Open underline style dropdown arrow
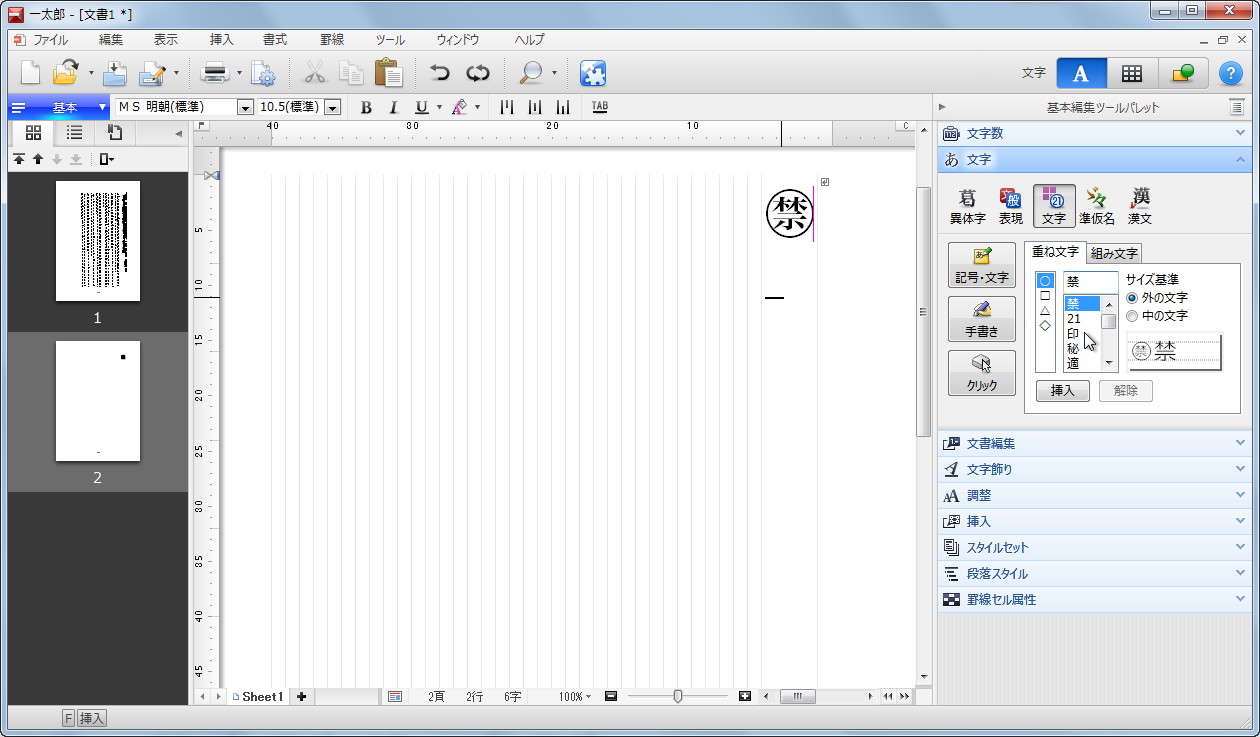Screen dimensions: 1260x737 [439, 107]
